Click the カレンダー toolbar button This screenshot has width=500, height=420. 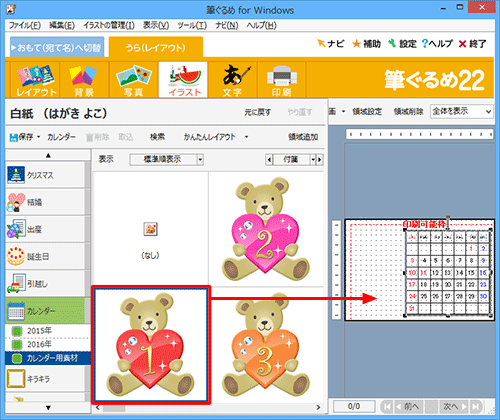(x=61, y=137)
